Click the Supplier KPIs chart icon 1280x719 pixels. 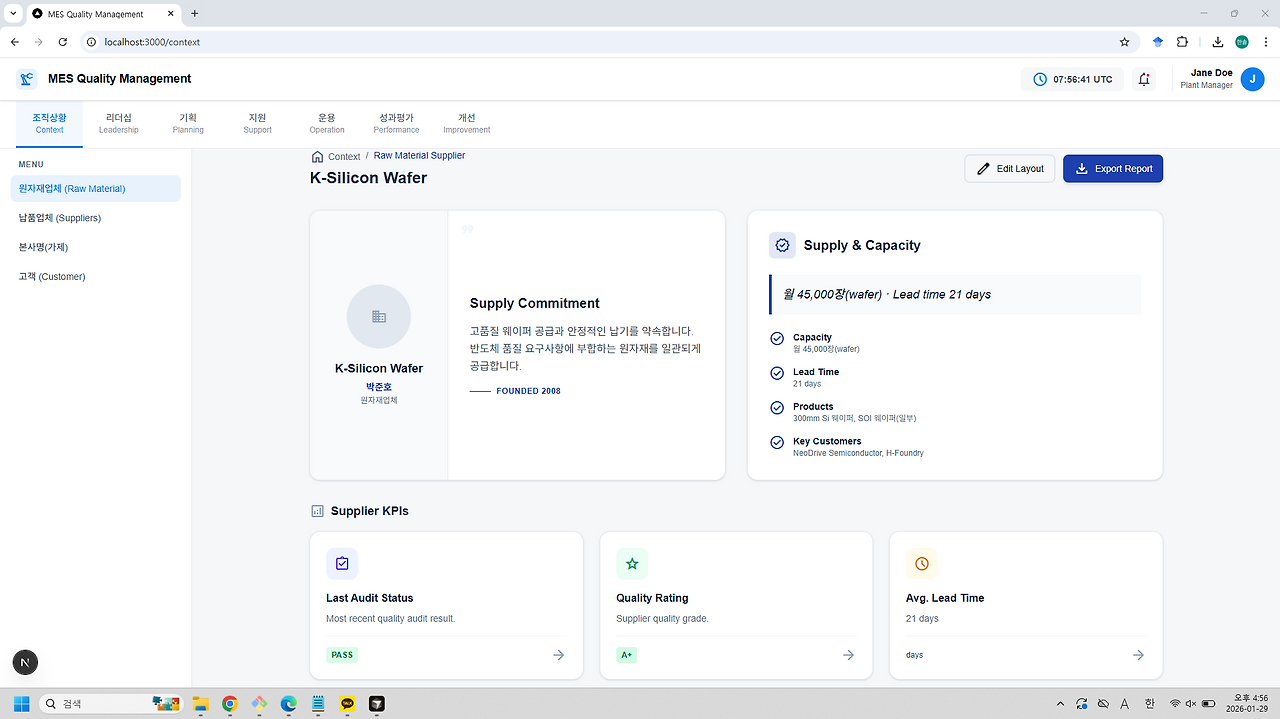click(x=317, y=511)
